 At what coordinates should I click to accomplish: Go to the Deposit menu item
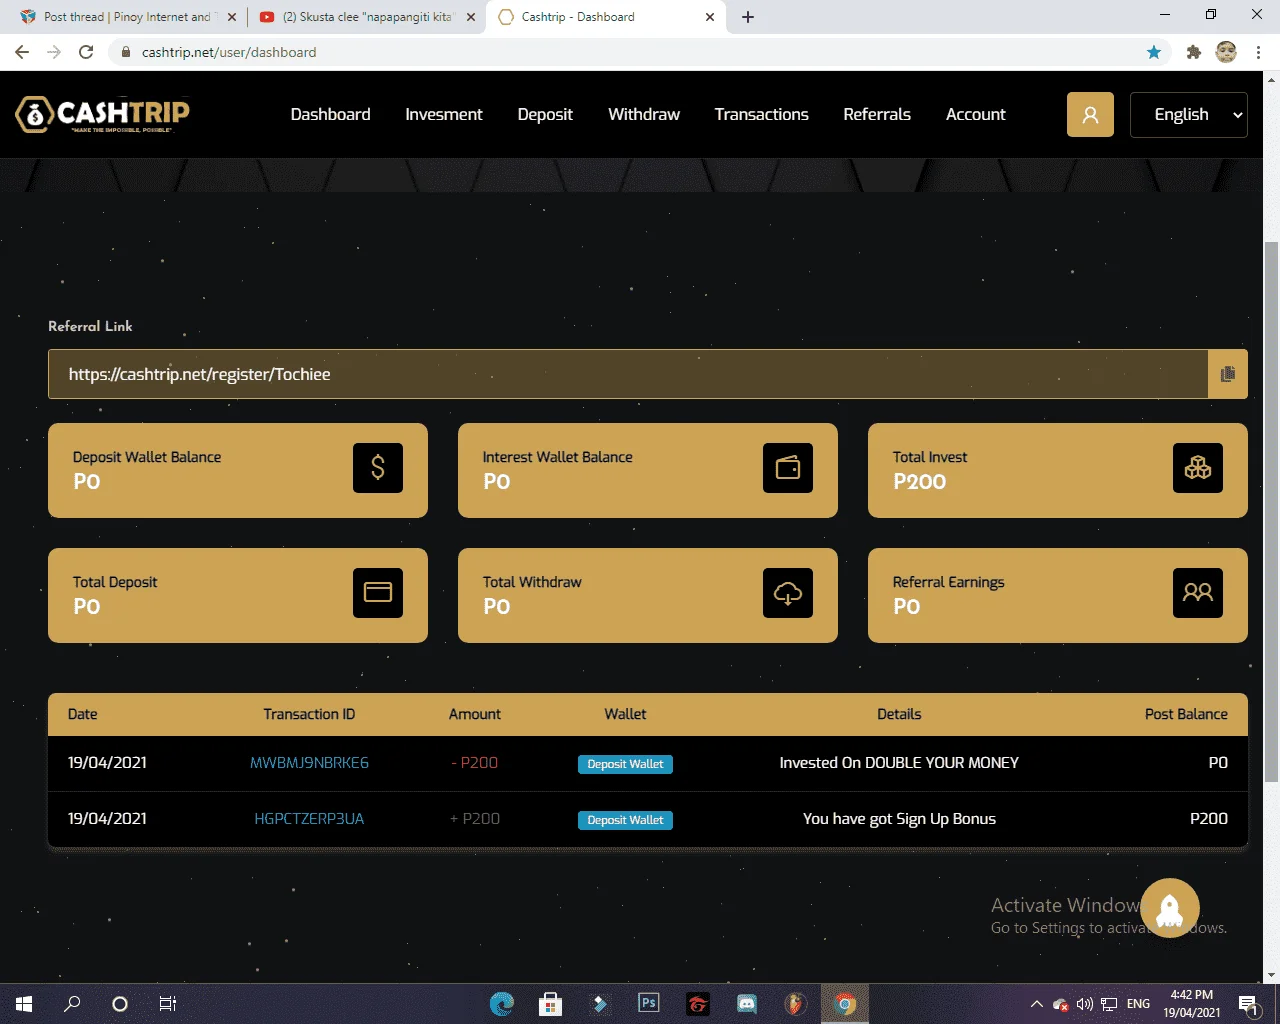[x=545, y=114]
